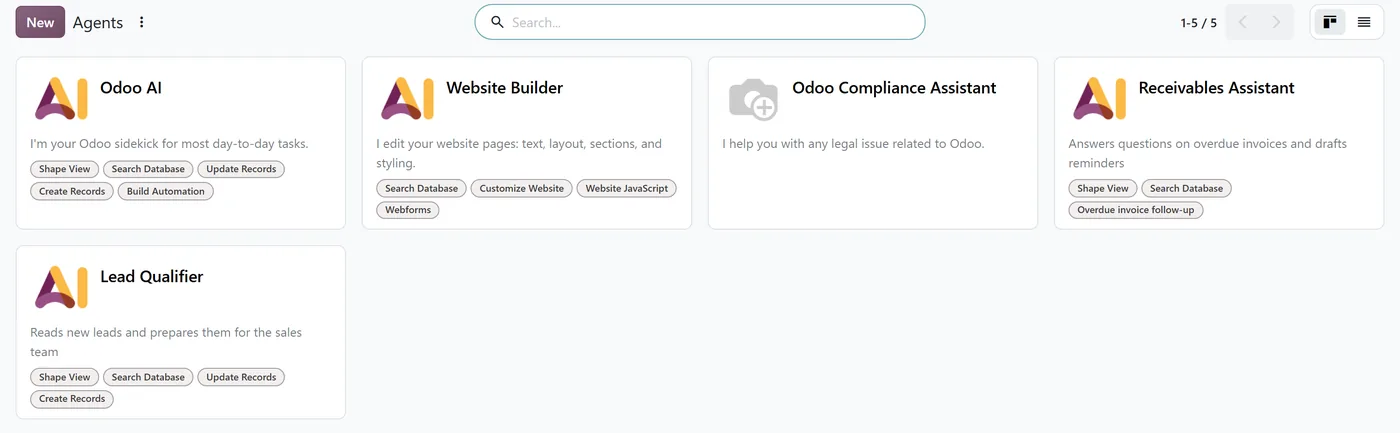This screenshot has width=1400, height=433.
Task: Click Search Database tag on Odoo AI card
Action: (148, 169)
